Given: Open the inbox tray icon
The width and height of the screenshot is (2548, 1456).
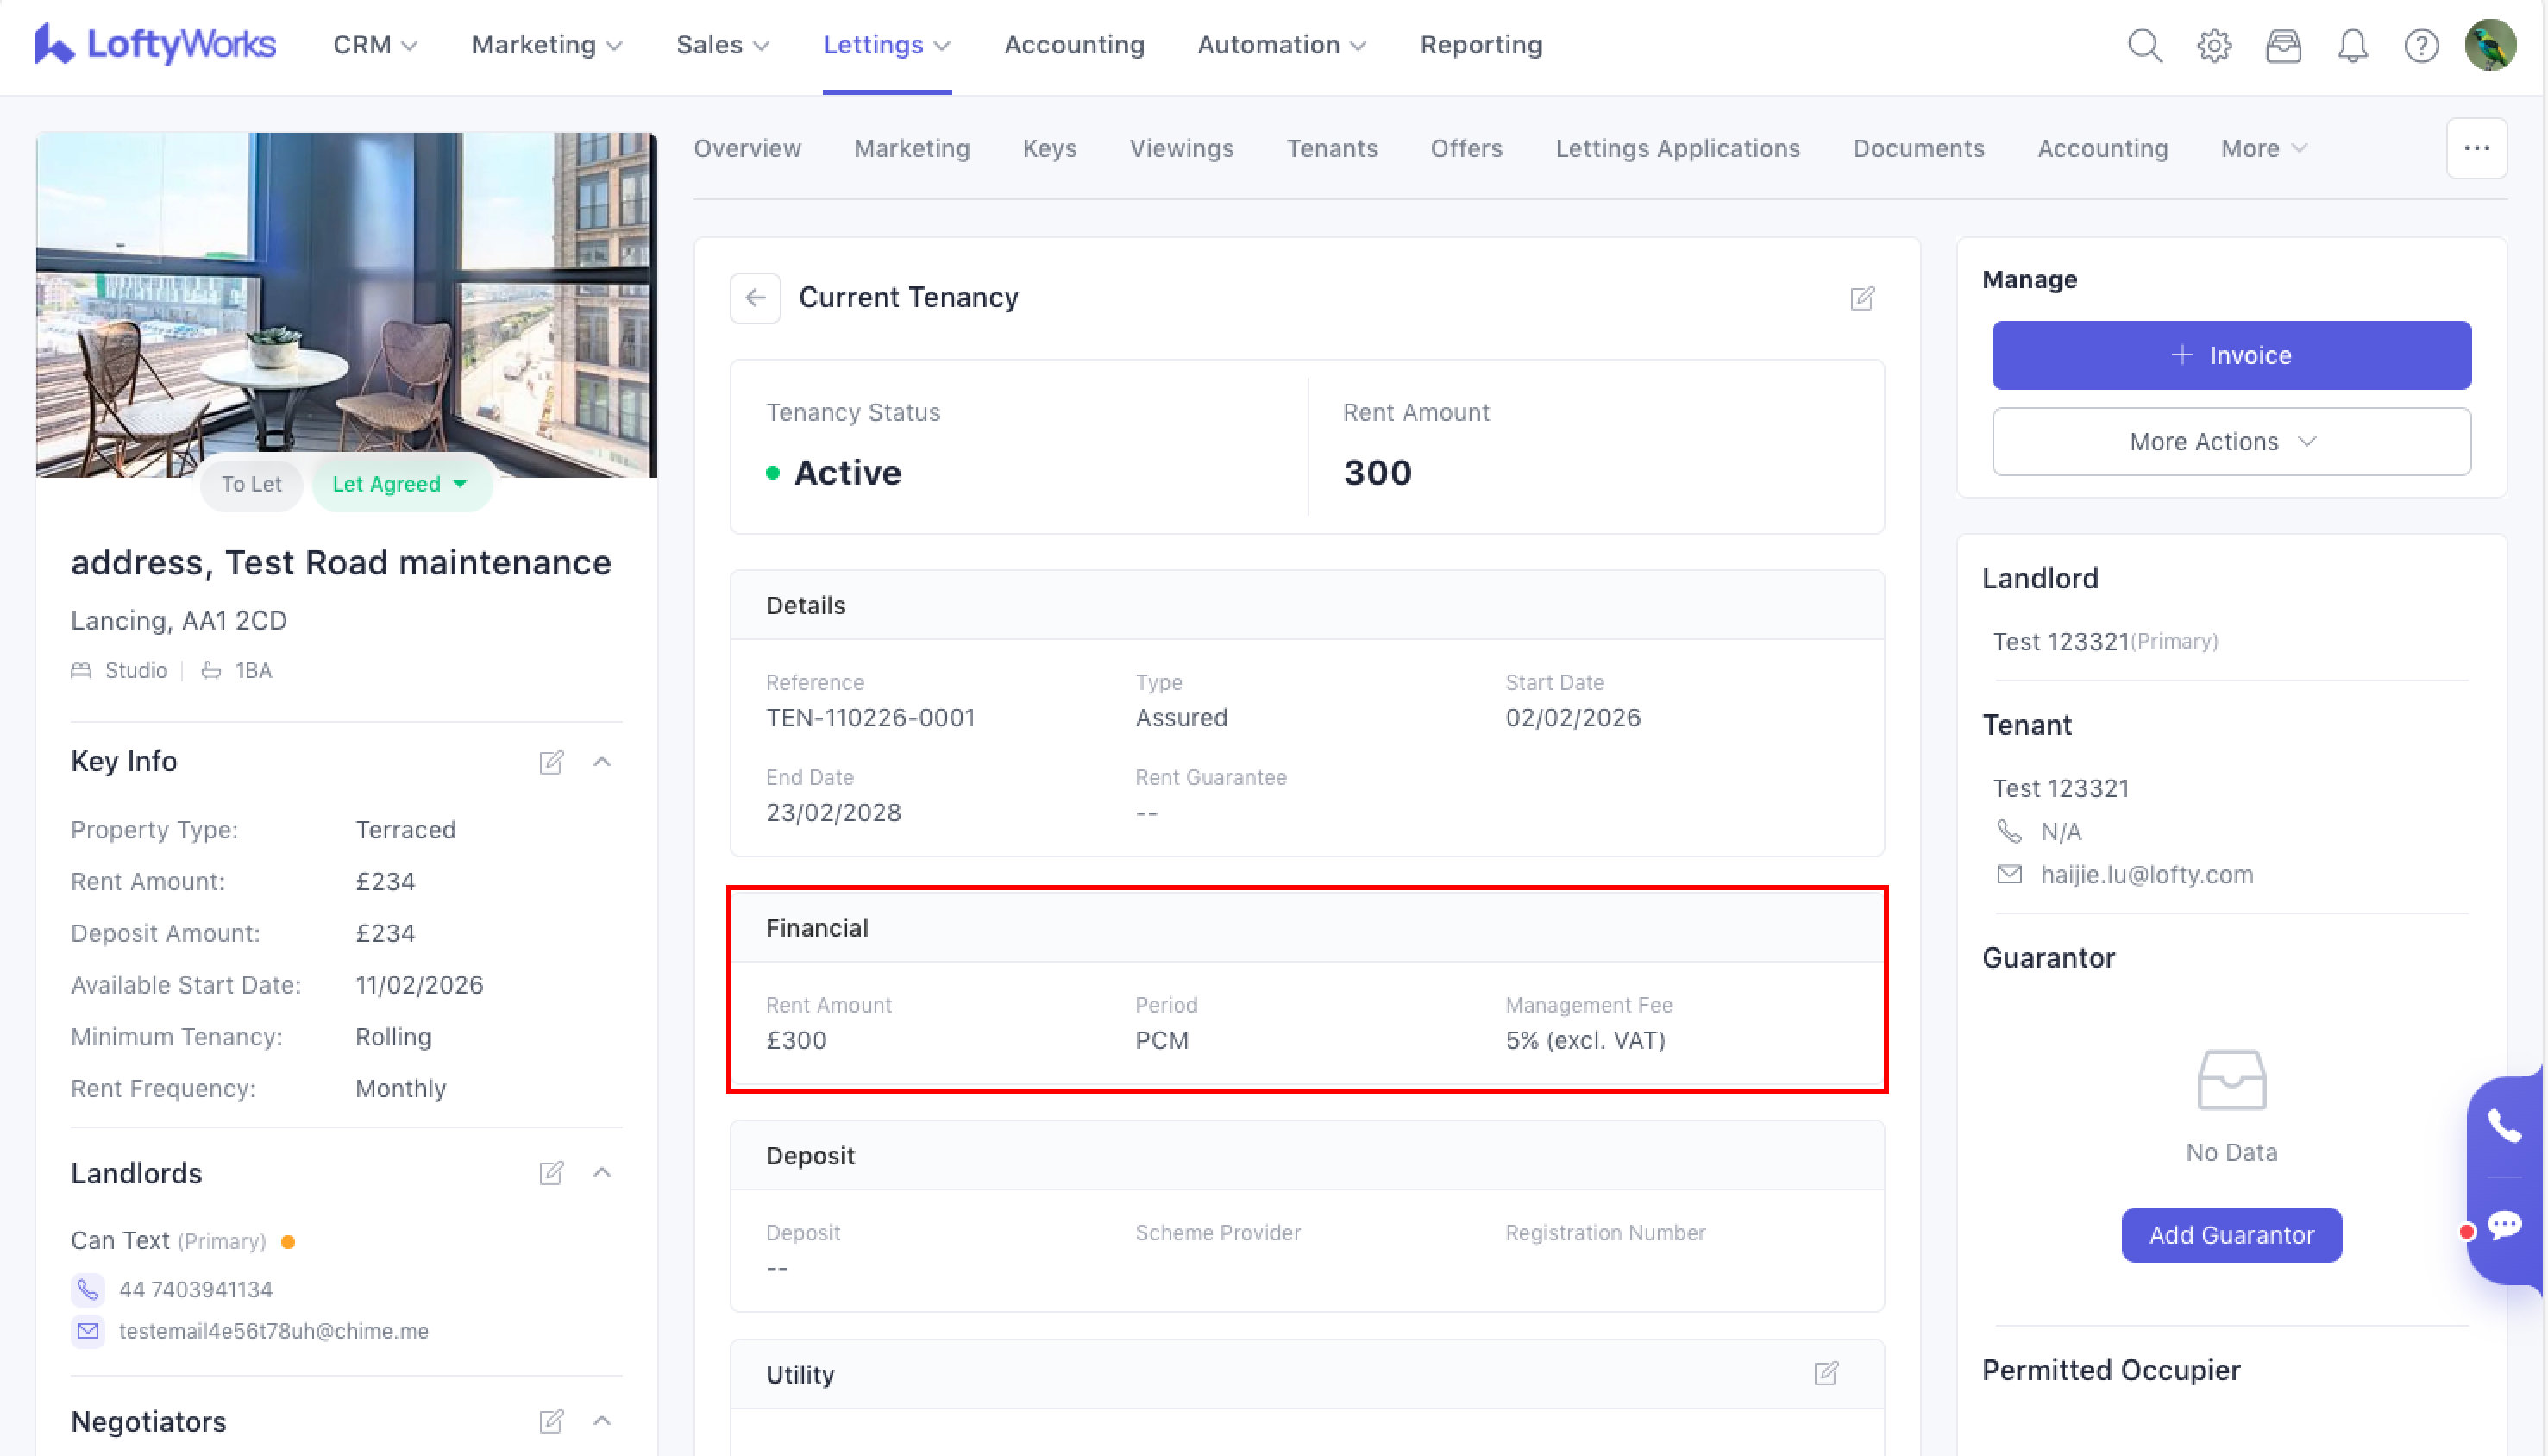Looking at the screenshot, I should [2283, 45].
